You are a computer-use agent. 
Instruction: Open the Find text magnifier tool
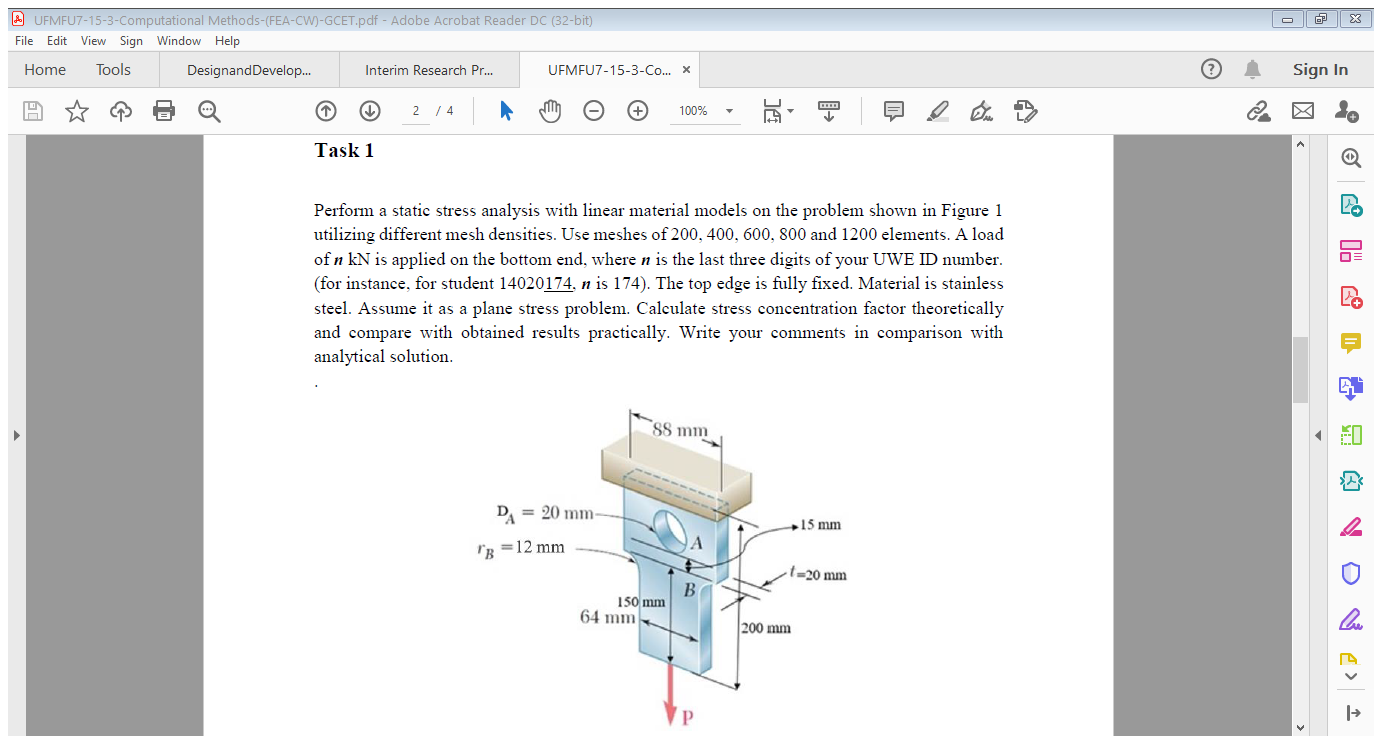[x=208, y=111]
